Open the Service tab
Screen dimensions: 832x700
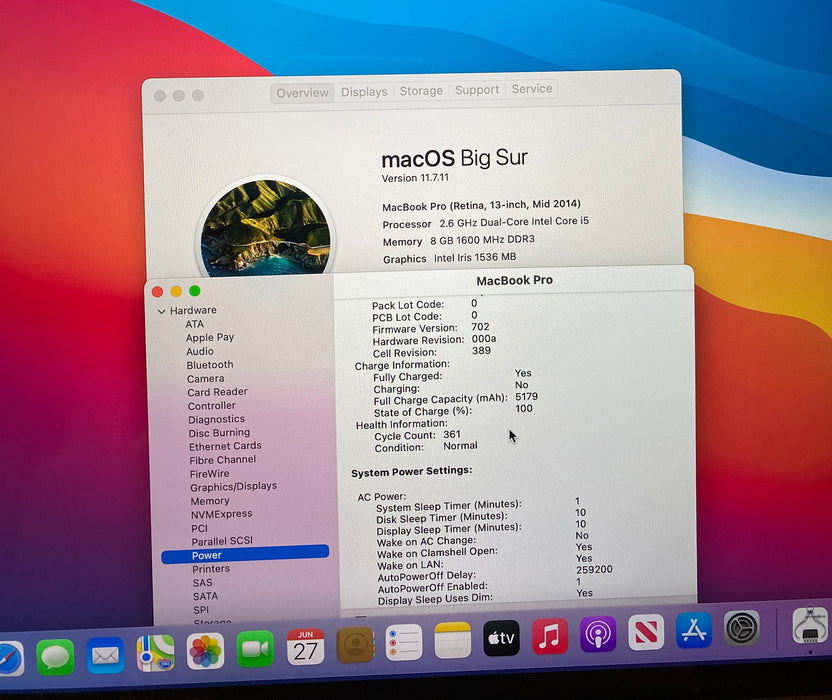[x=532, y=89]
